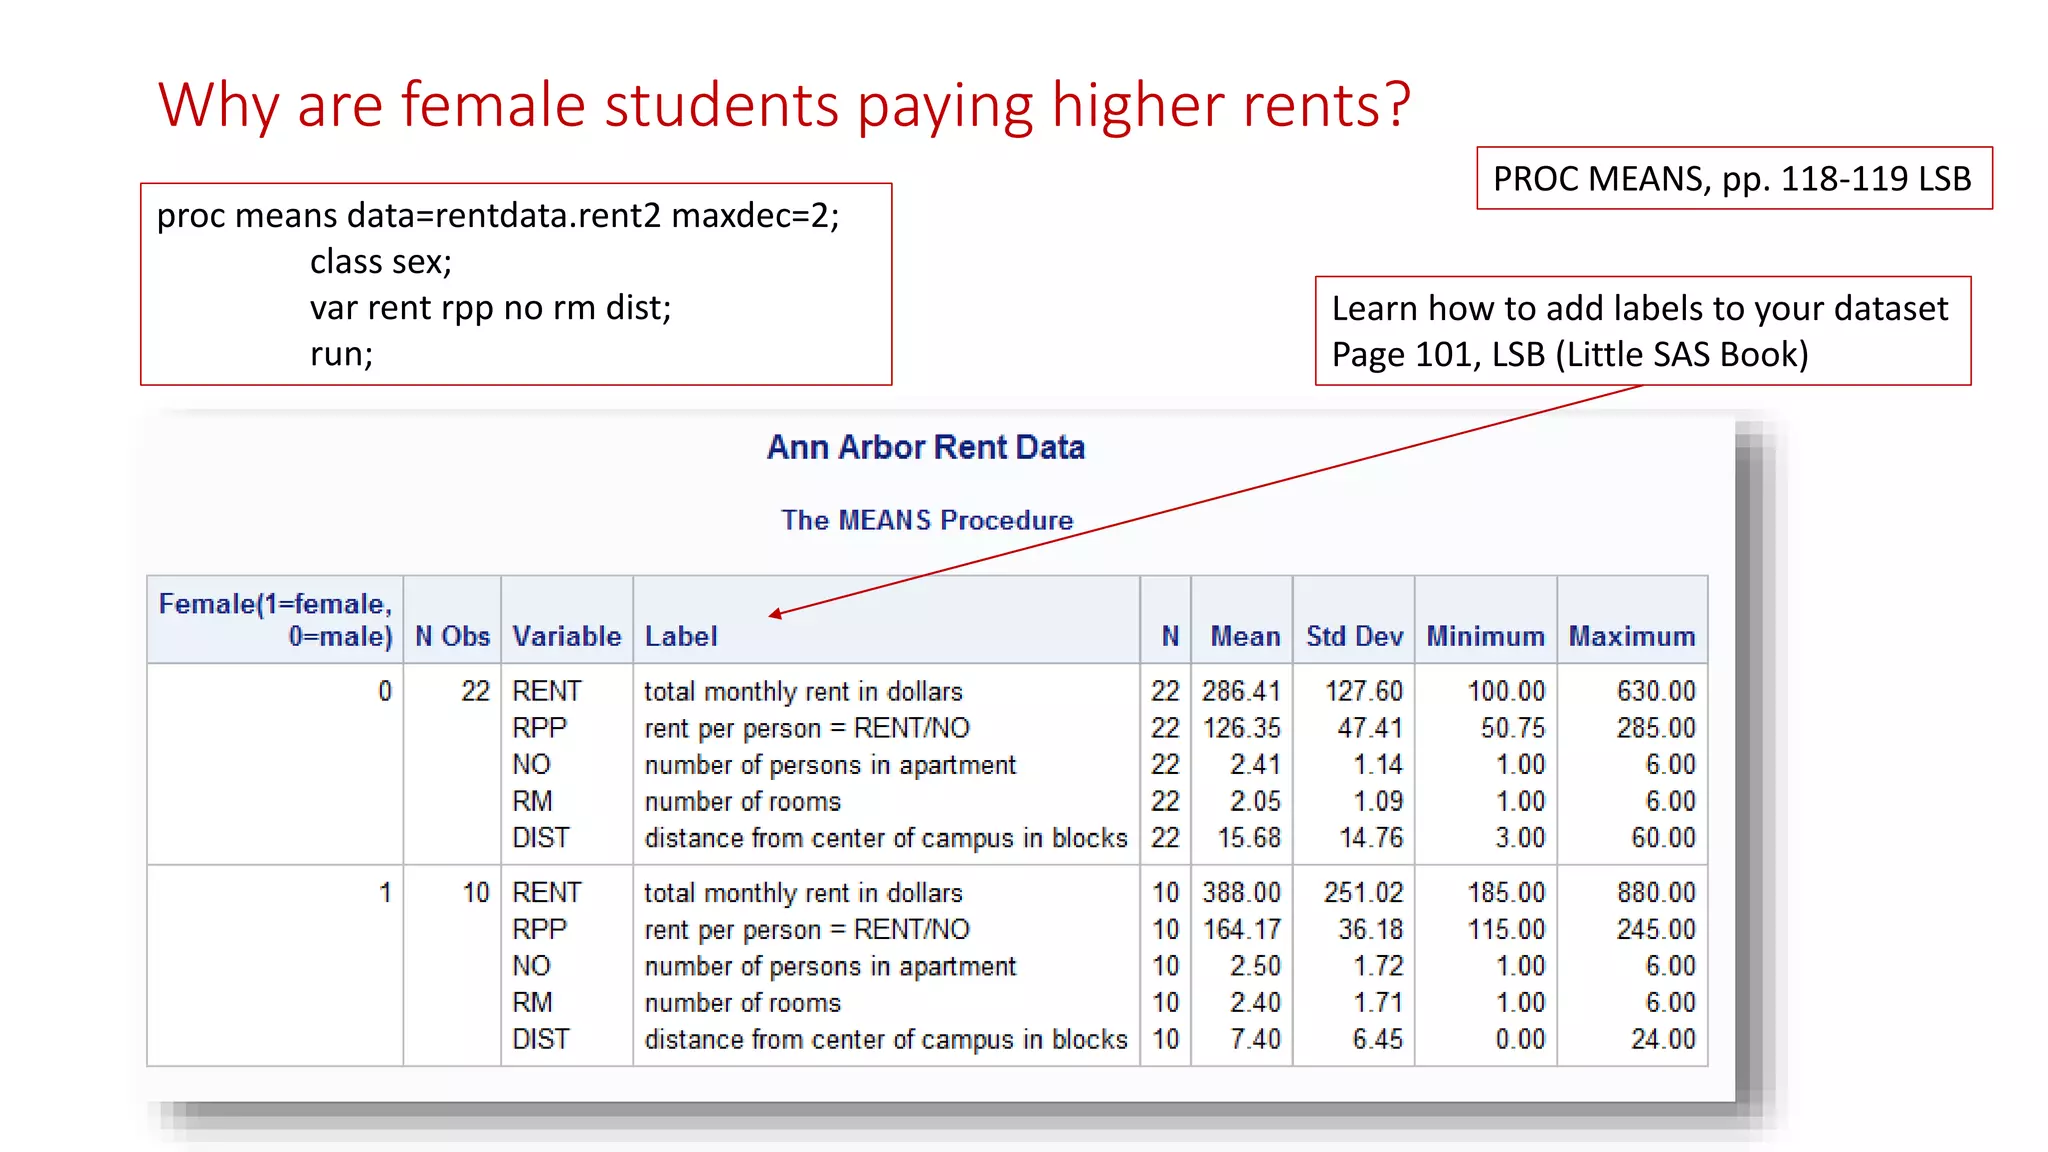Click the 'Ann Arbor Rent Data' heading
Viewport: 2048px width, 1152px height.
pyautogui.click(x=926, y=447)
